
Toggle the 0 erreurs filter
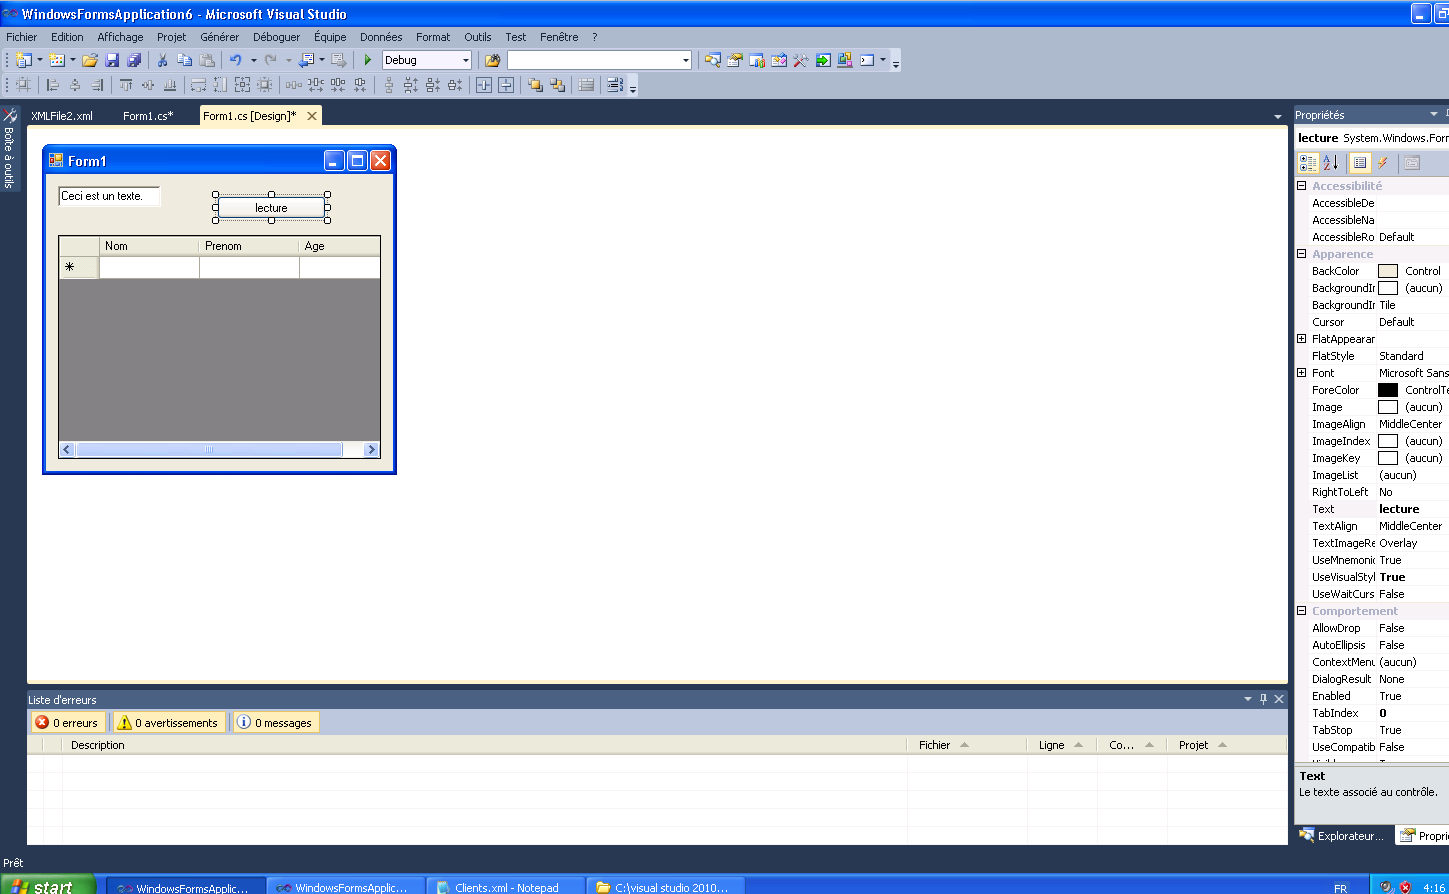[67, 722]
